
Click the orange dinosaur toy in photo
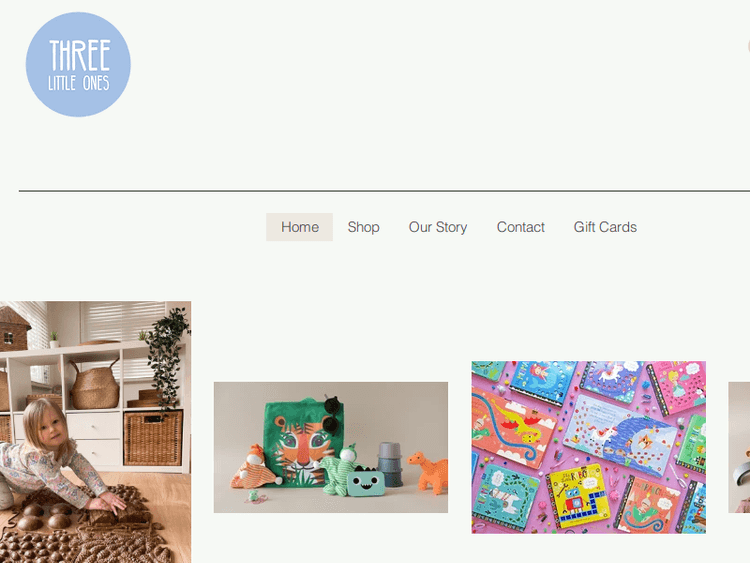428,473
